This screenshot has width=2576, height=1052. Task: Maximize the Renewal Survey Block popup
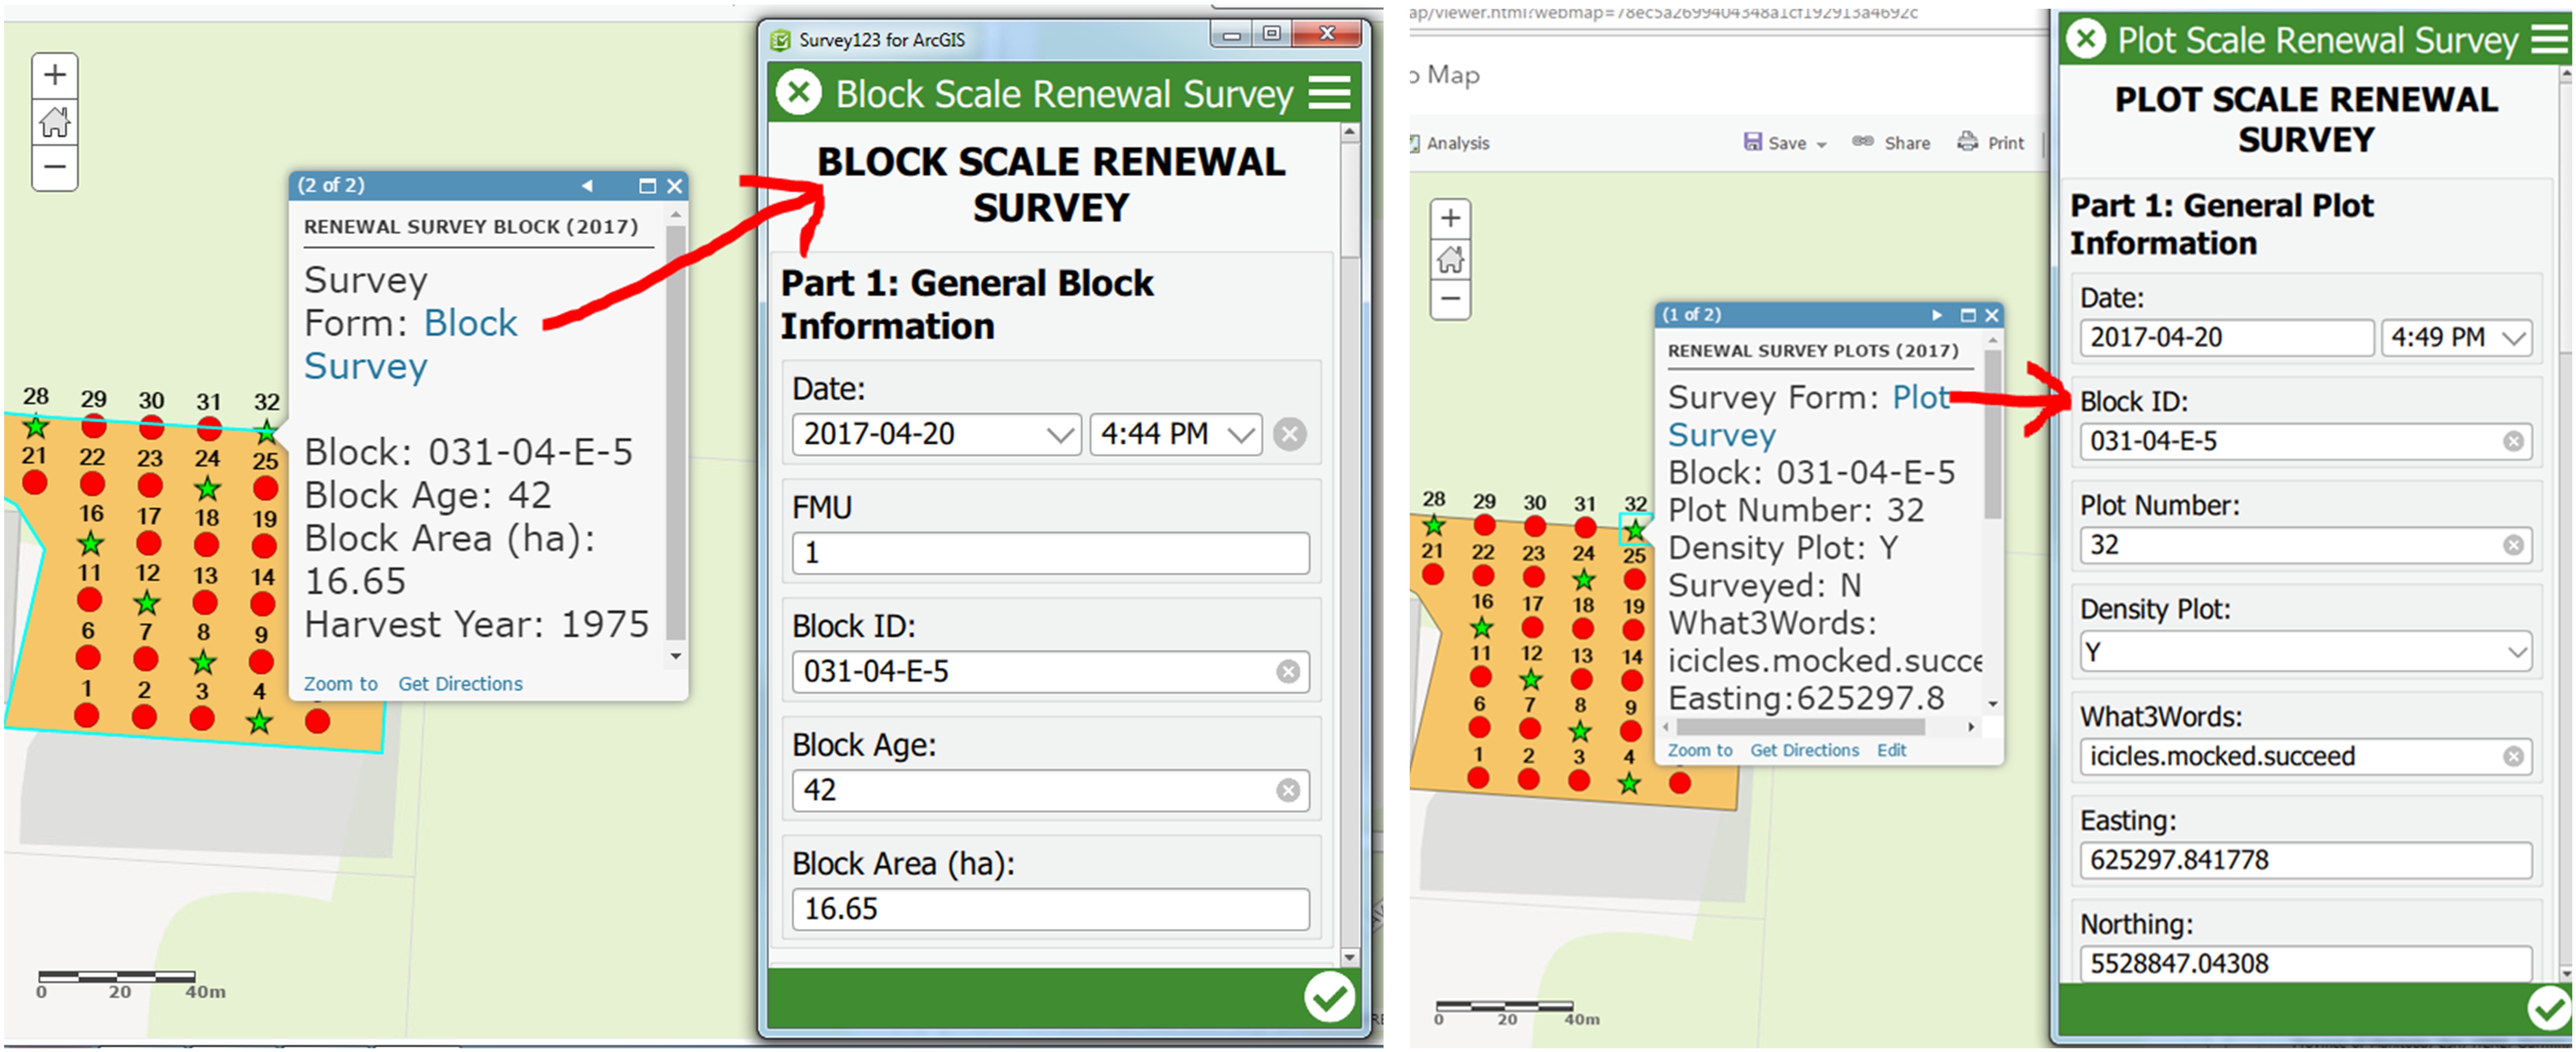point(647,186)
